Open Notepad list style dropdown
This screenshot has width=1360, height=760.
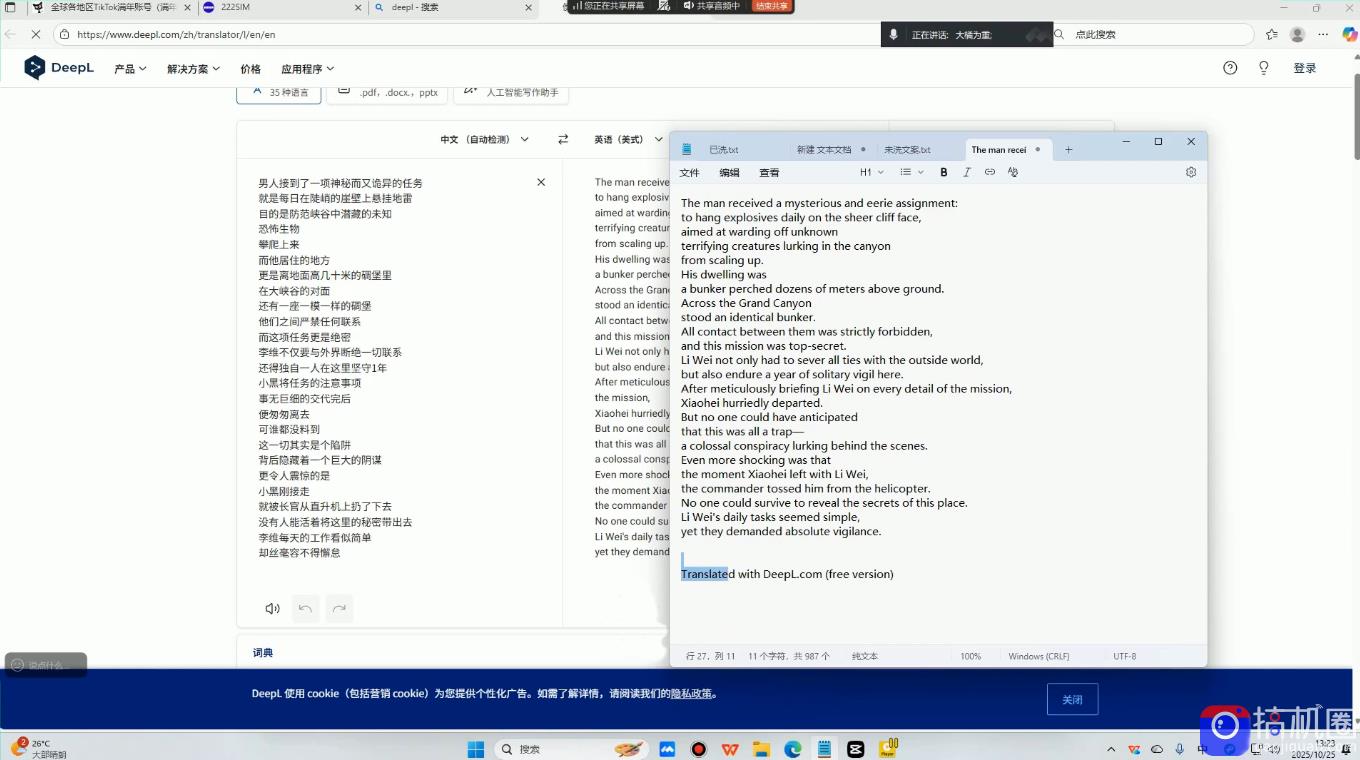pyautogui.click(x=910, y=172)
